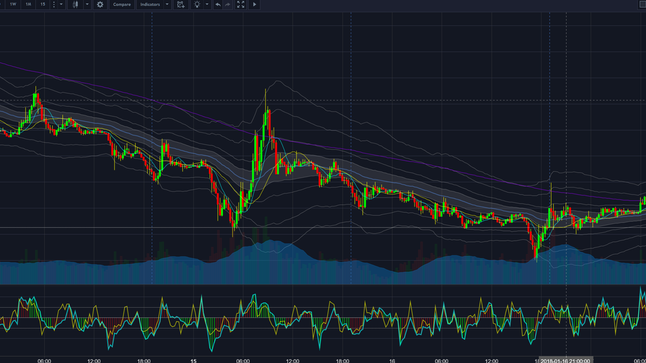The width and height of the screenshot is (646, 363).
Task: Click the top-right panel layout icon
Action: 642,4
